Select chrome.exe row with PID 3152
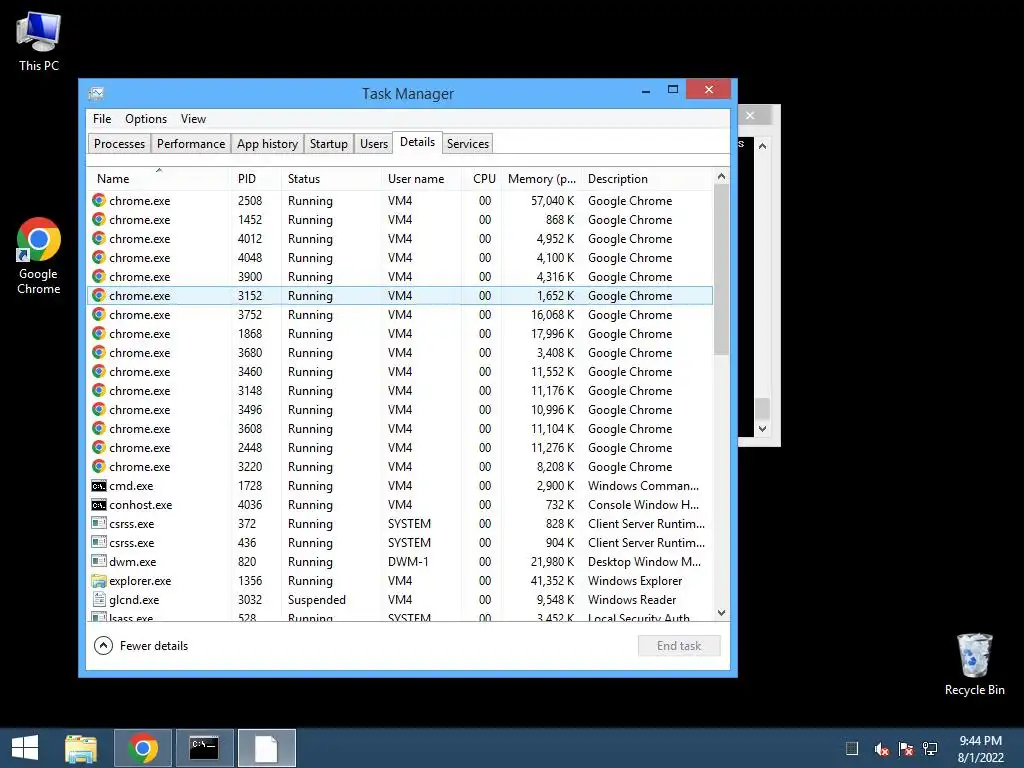 400,296
